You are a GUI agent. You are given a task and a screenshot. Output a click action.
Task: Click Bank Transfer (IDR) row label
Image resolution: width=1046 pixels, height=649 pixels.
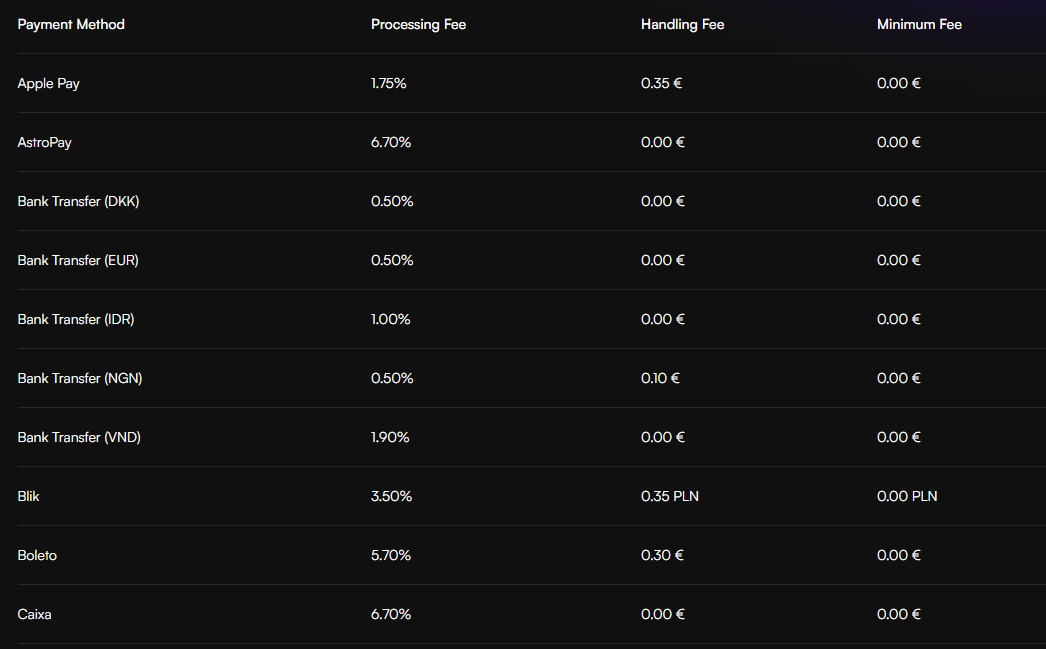click(76, 319)
